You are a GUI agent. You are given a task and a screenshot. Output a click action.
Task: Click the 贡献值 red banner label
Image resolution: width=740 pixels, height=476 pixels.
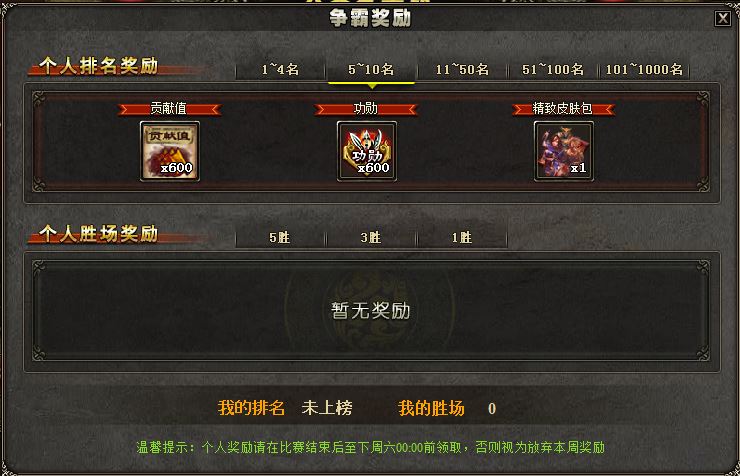point(169,109)
